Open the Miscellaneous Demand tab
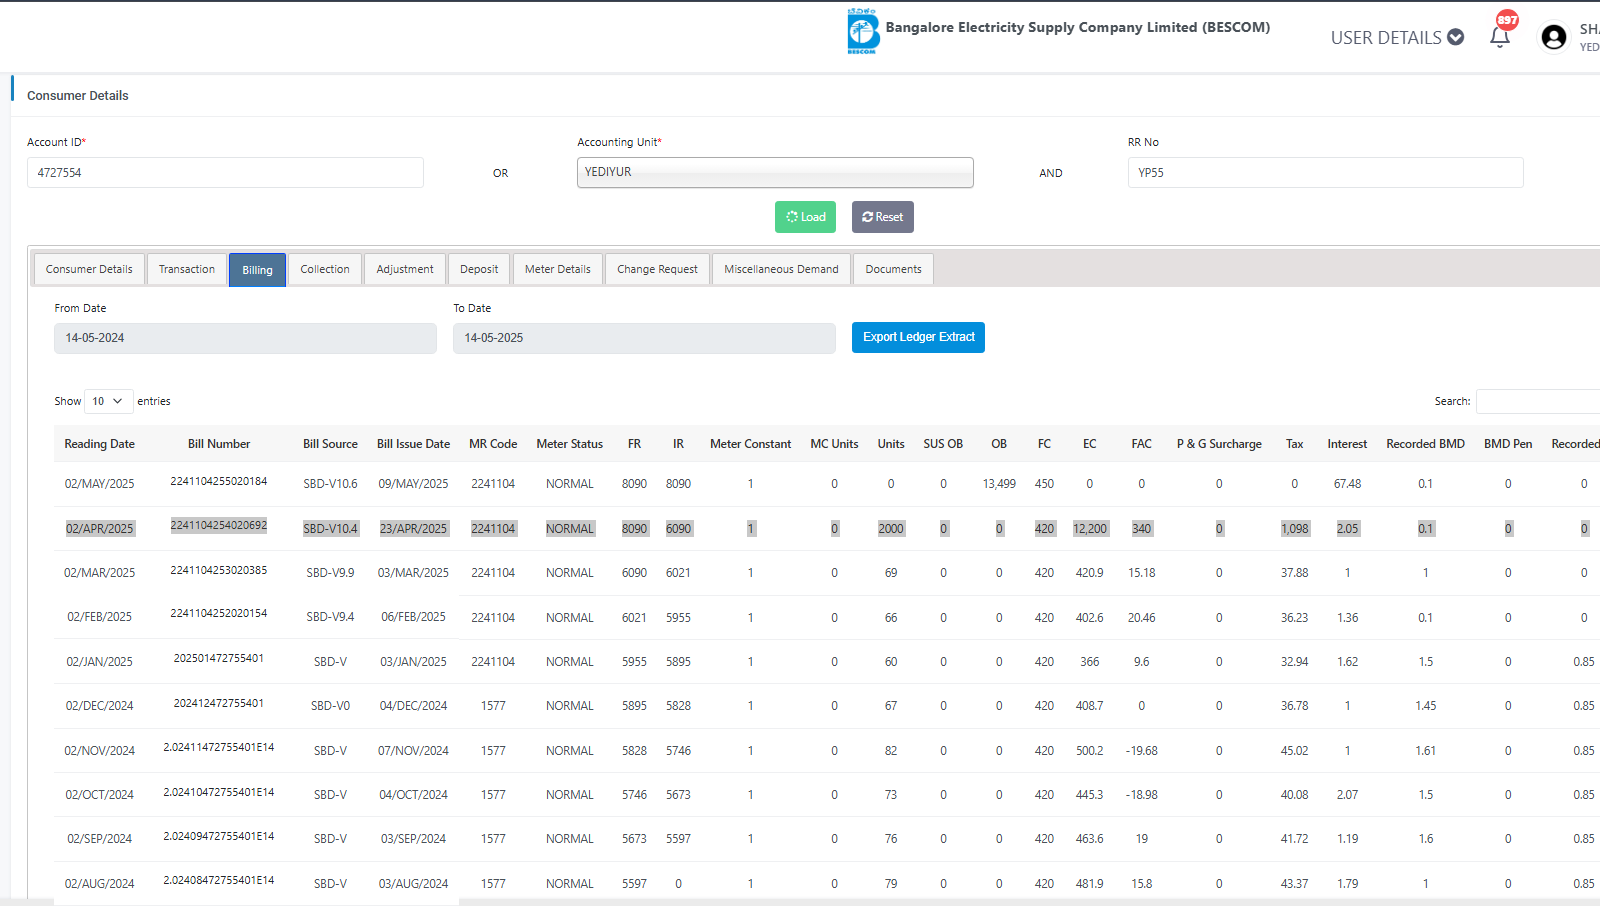 tap(781, 269)
